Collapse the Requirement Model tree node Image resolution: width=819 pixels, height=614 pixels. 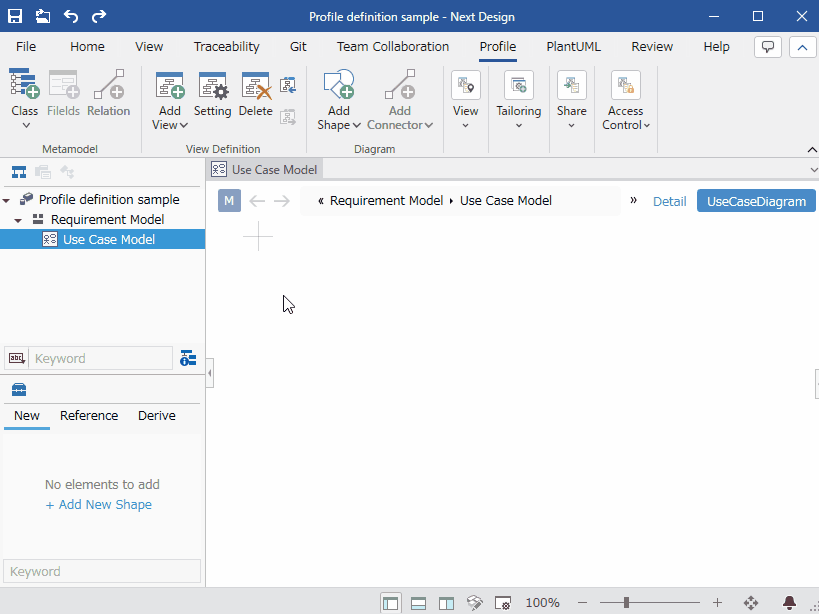[18, 220]
